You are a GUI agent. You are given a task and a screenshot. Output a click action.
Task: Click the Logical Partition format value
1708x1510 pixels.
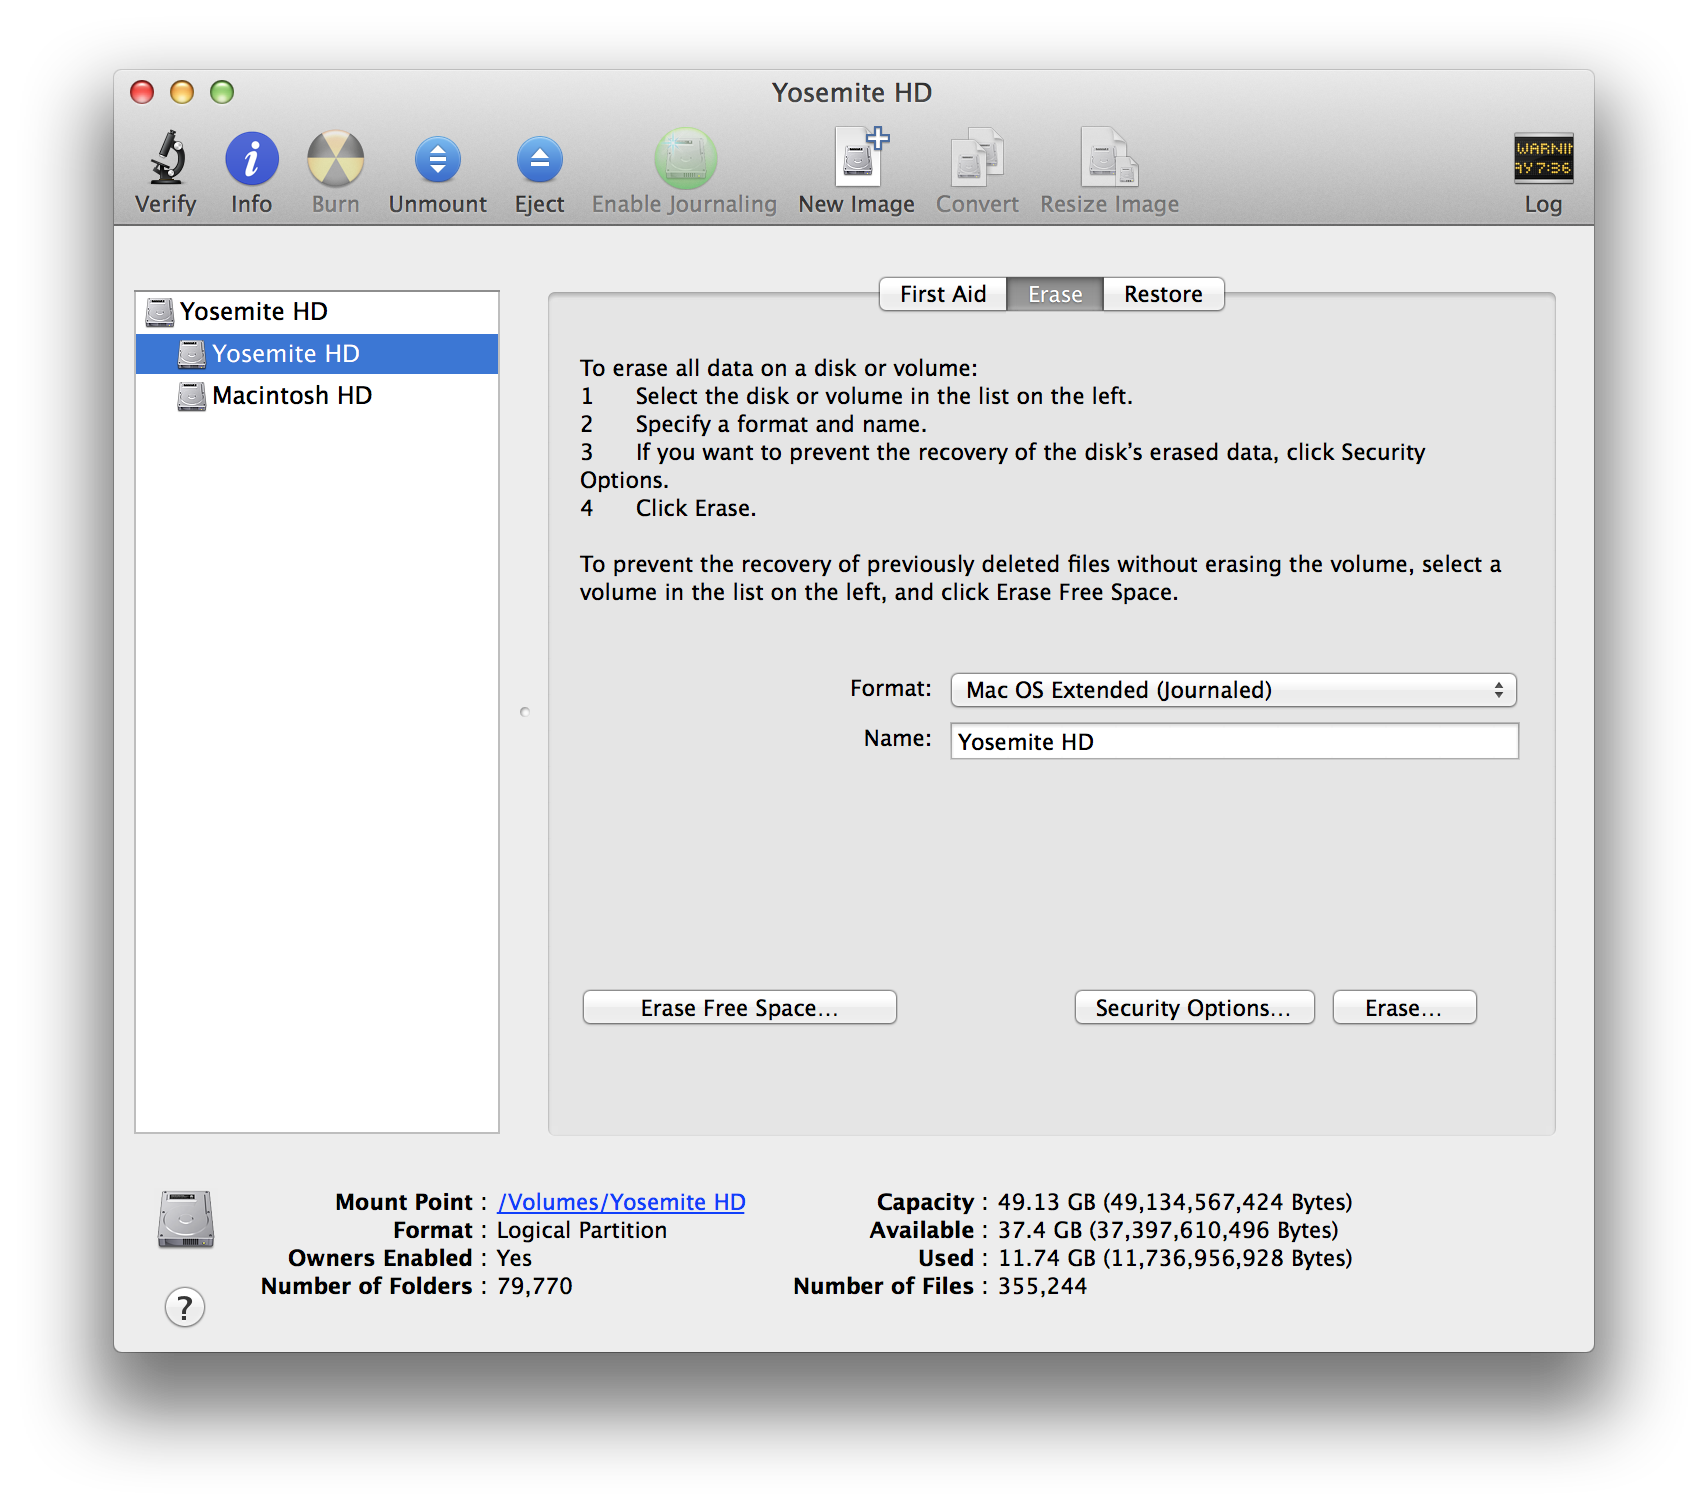[582, 1230]
